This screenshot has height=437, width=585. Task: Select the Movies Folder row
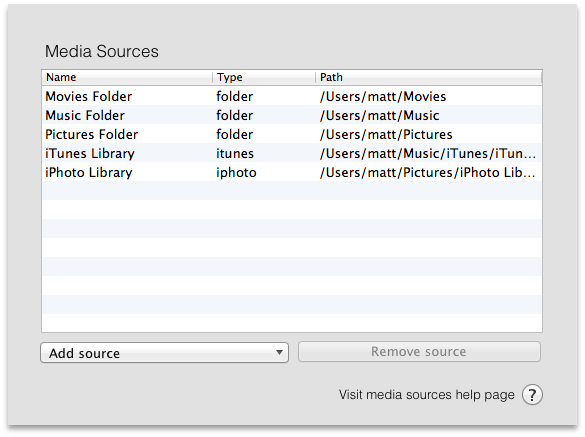click(292, 96)
